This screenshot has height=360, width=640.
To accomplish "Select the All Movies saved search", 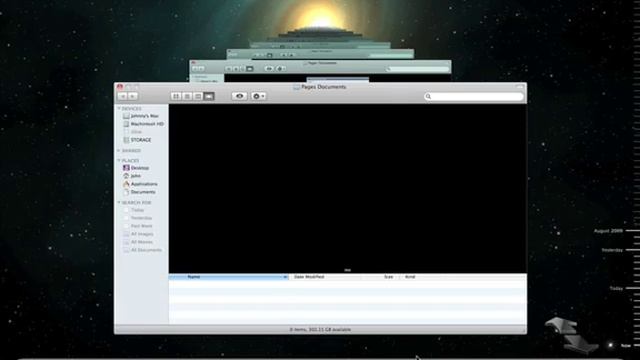I will [x=138, y=242].
